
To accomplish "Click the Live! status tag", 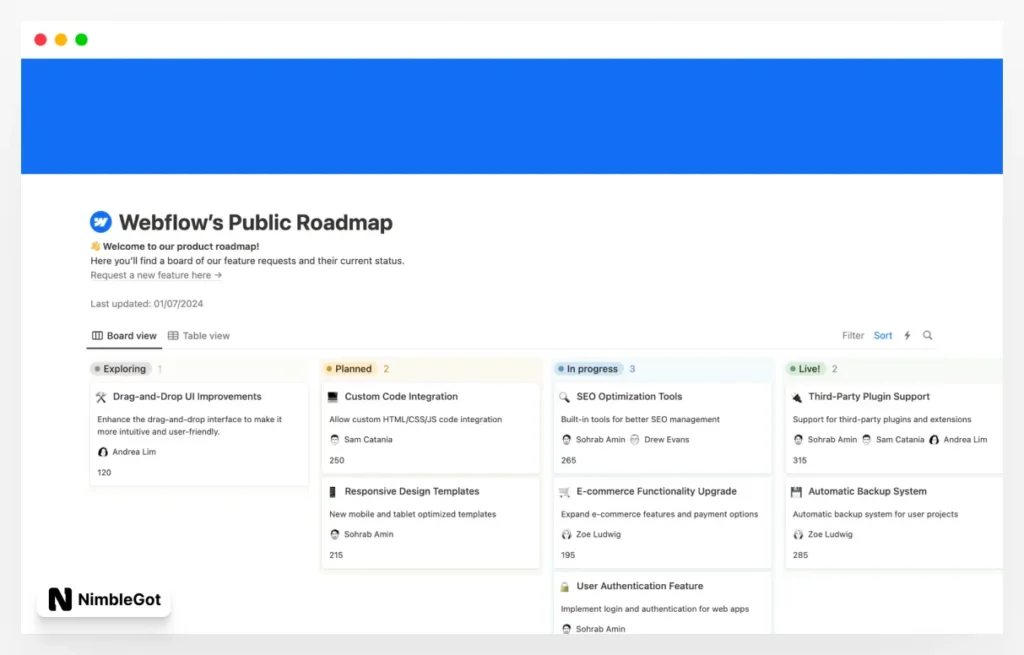I will click(x=805, y=369).
